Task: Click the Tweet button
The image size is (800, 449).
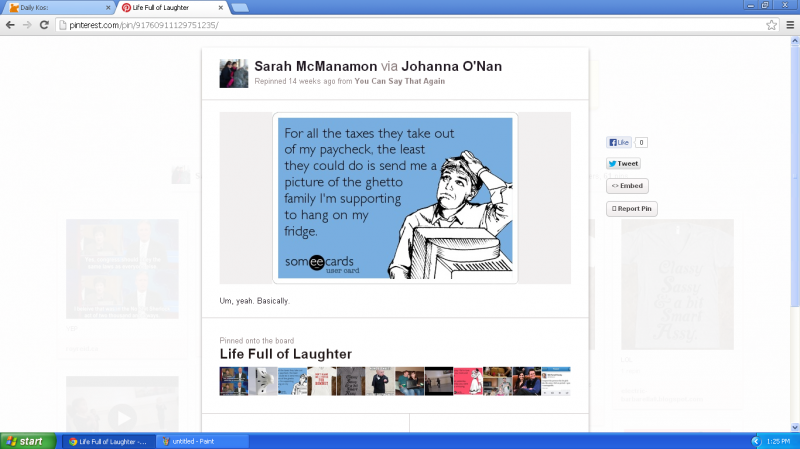Action: [623, 163]
